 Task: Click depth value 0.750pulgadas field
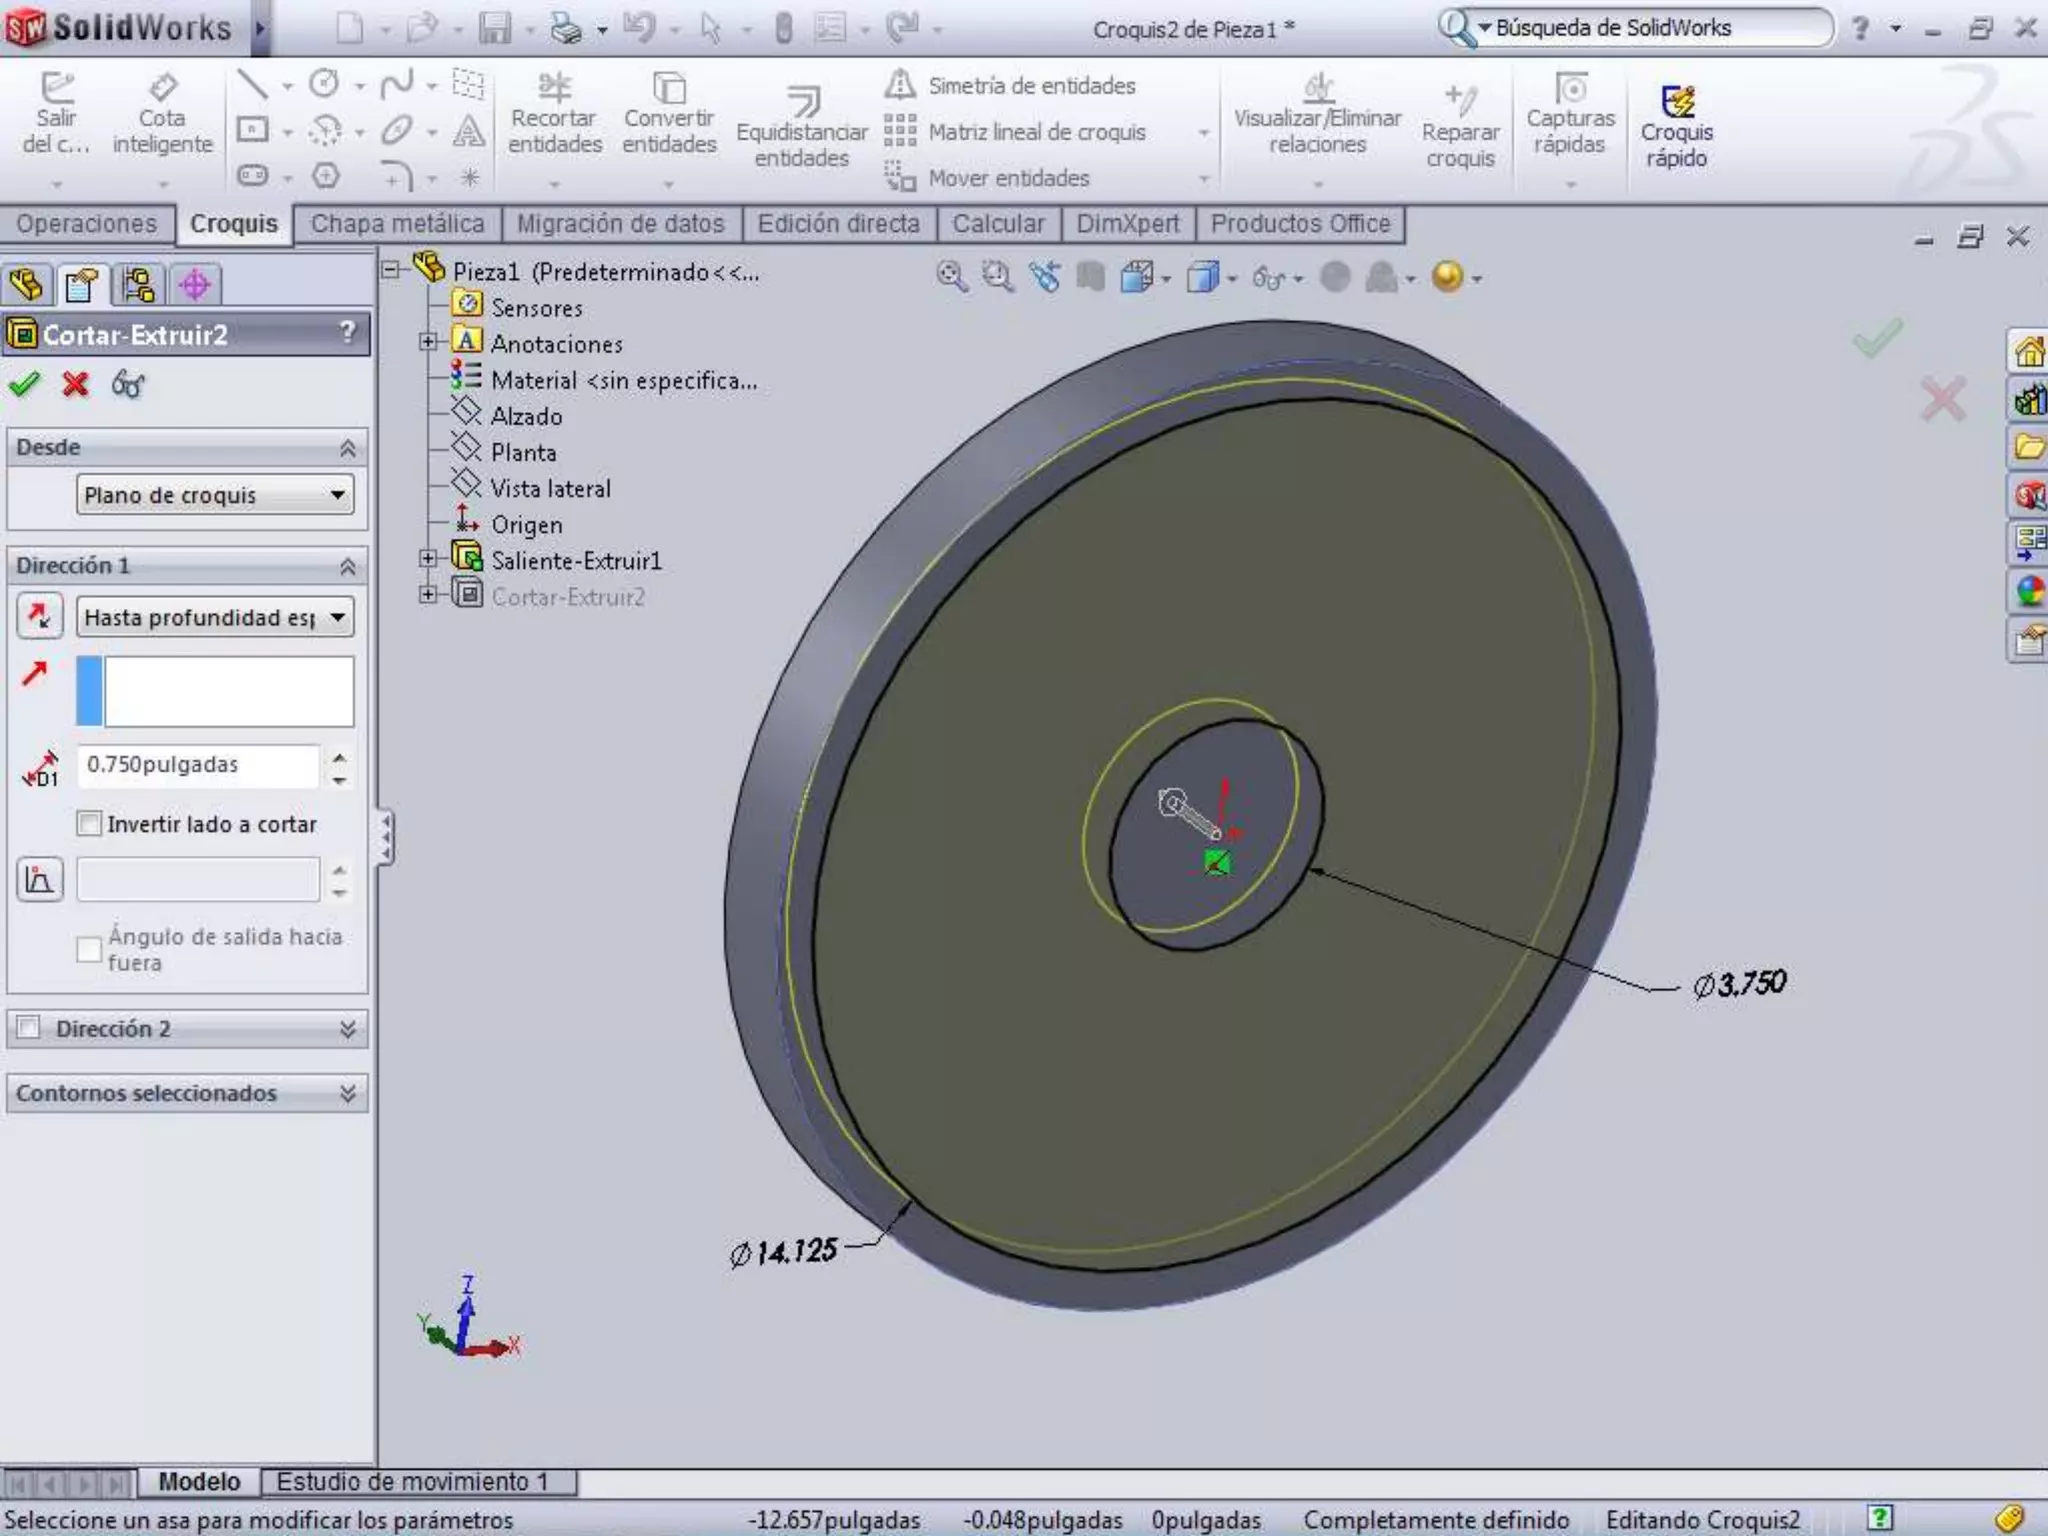pos(198,765)
